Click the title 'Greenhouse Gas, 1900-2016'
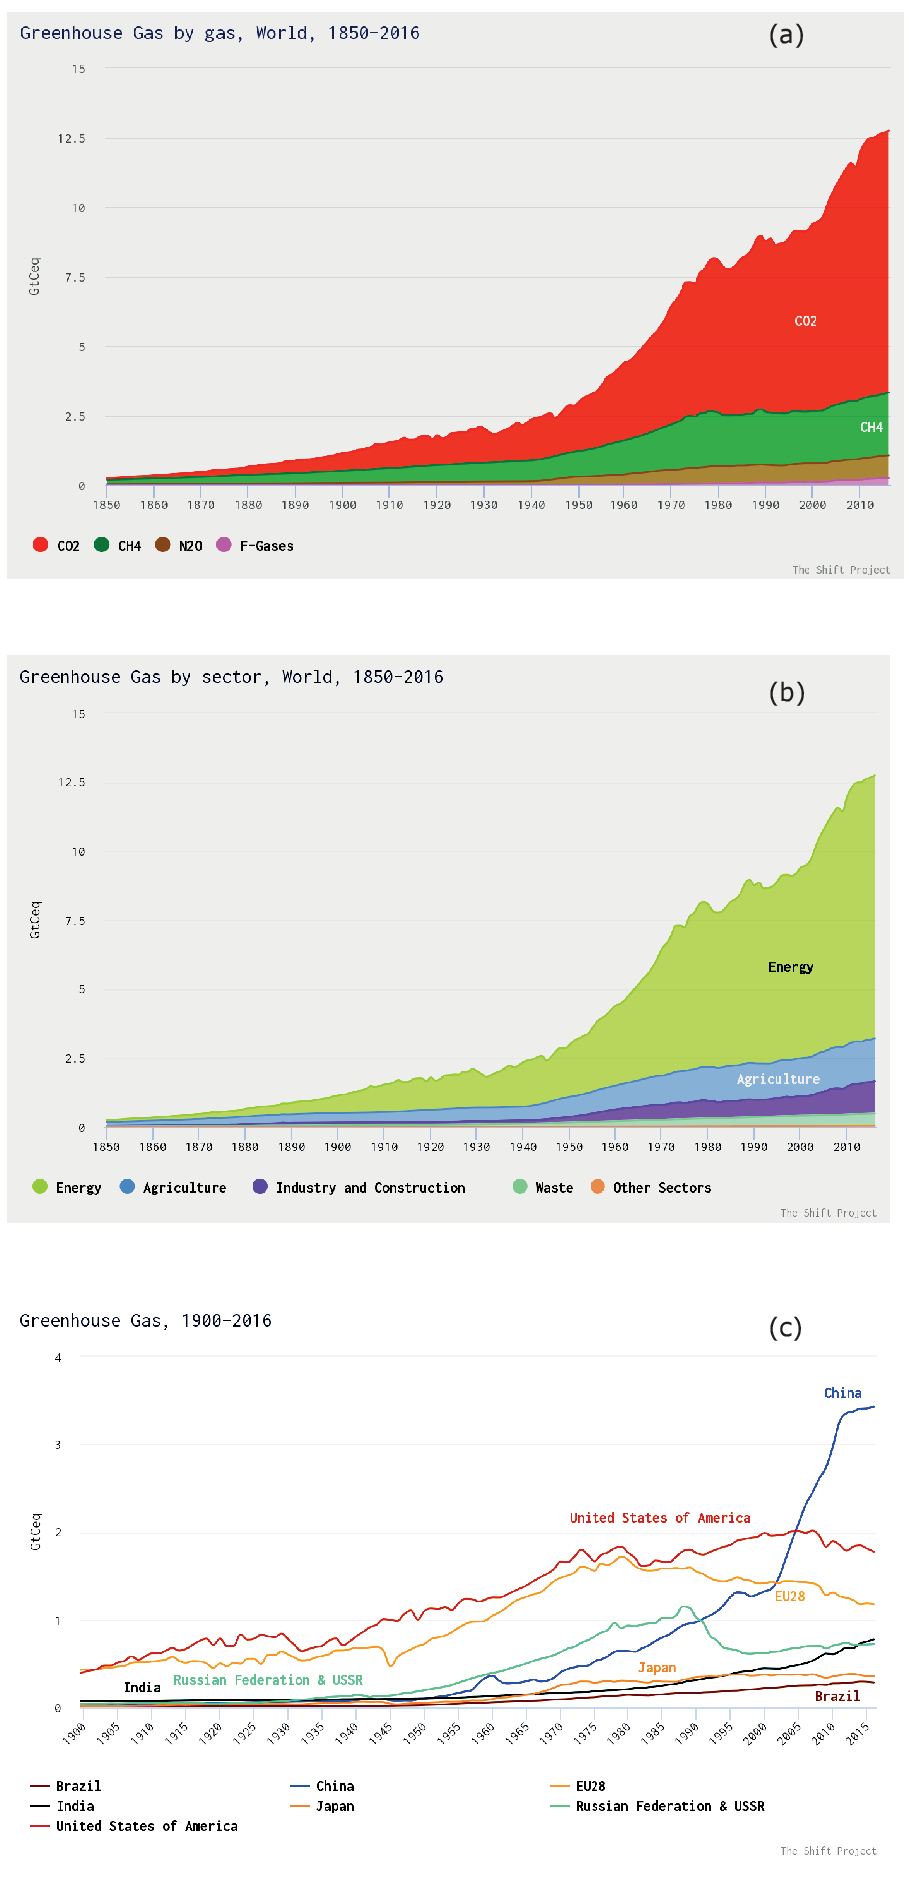This screenshot has height=1890, width=909. tap(146, 1321)
